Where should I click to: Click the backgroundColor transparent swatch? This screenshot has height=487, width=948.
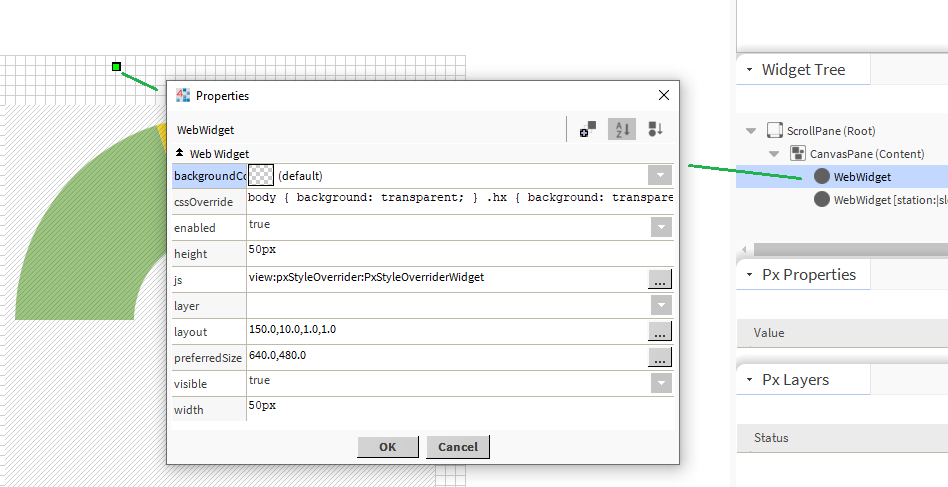(261, 175)
